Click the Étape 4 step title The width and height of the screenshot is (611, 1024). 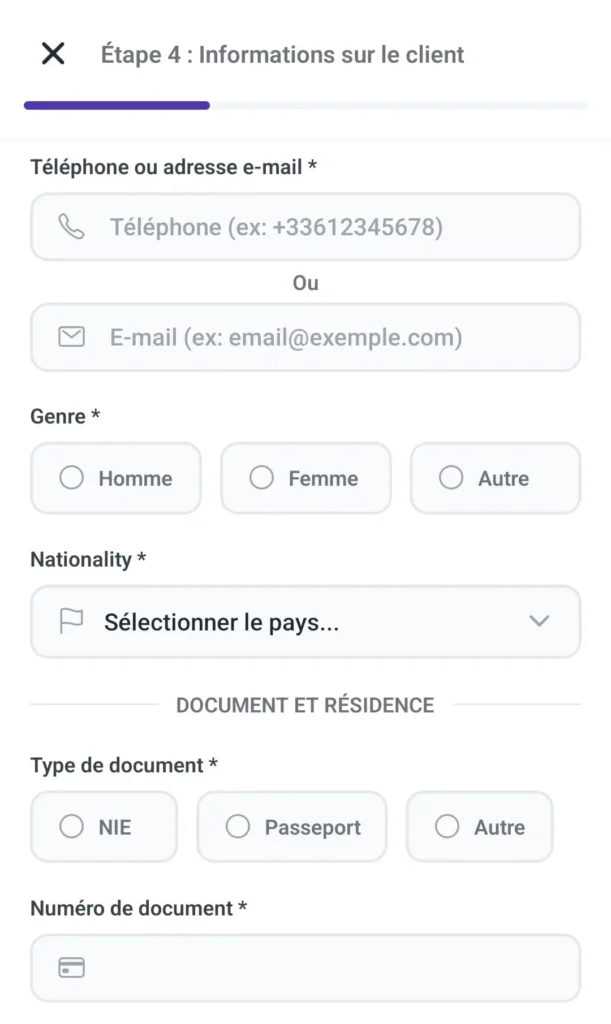point(280,54)
